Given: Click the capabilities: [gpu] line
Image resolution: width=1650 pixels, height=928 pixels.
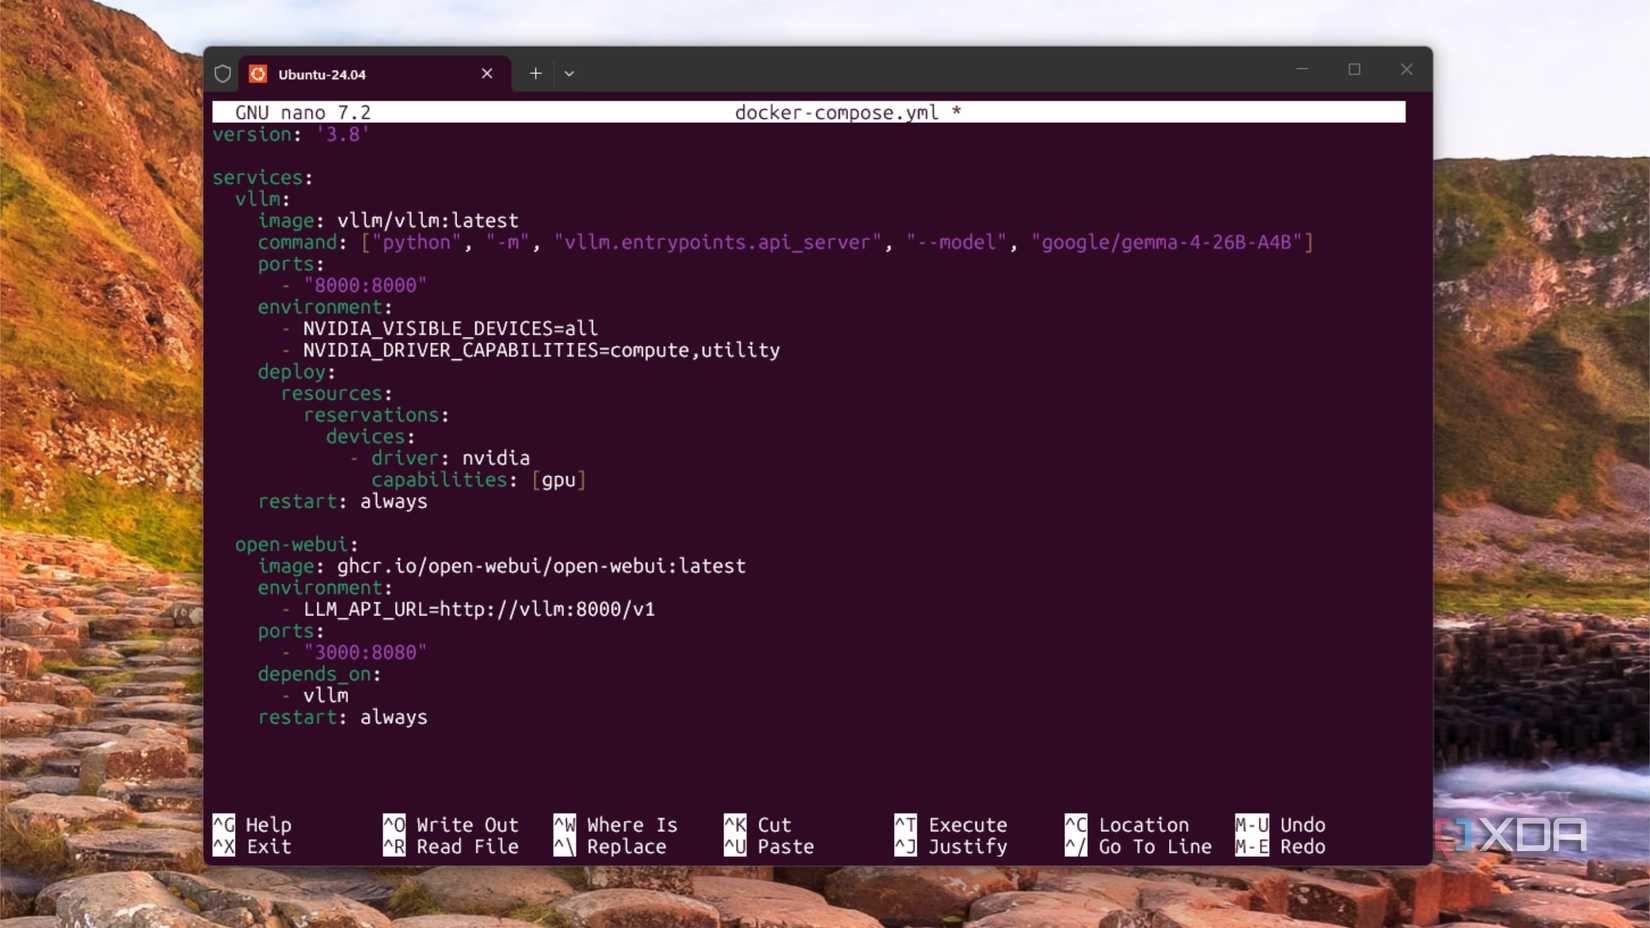Looking at the screenshot, I should [479, 480].
